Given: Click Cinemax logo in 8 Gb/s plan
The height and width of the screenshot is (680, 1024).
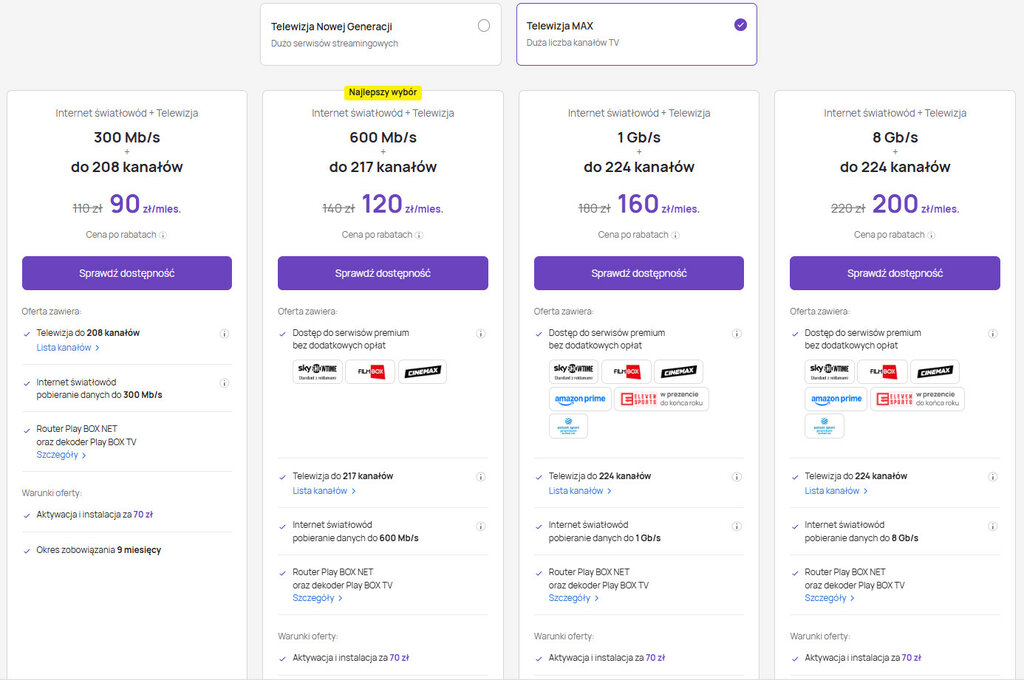Looking at the screenshot, I should 934,372.
